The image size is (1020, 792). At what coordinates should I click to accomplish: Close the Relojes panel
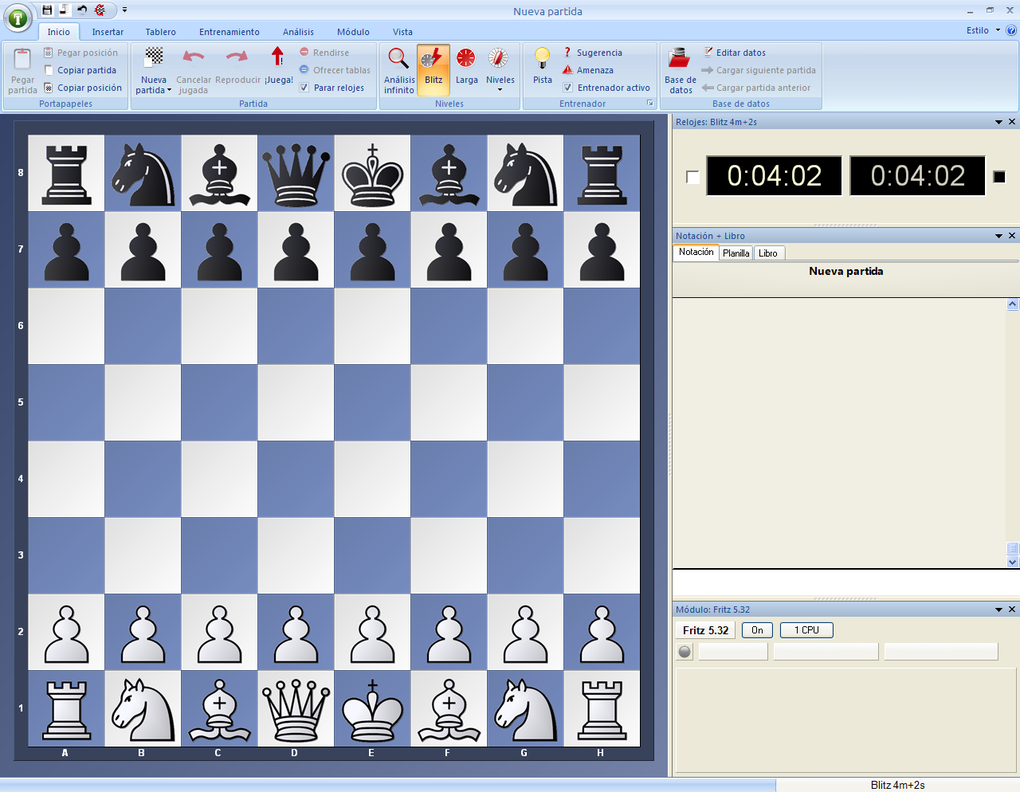click(1012, 122)
